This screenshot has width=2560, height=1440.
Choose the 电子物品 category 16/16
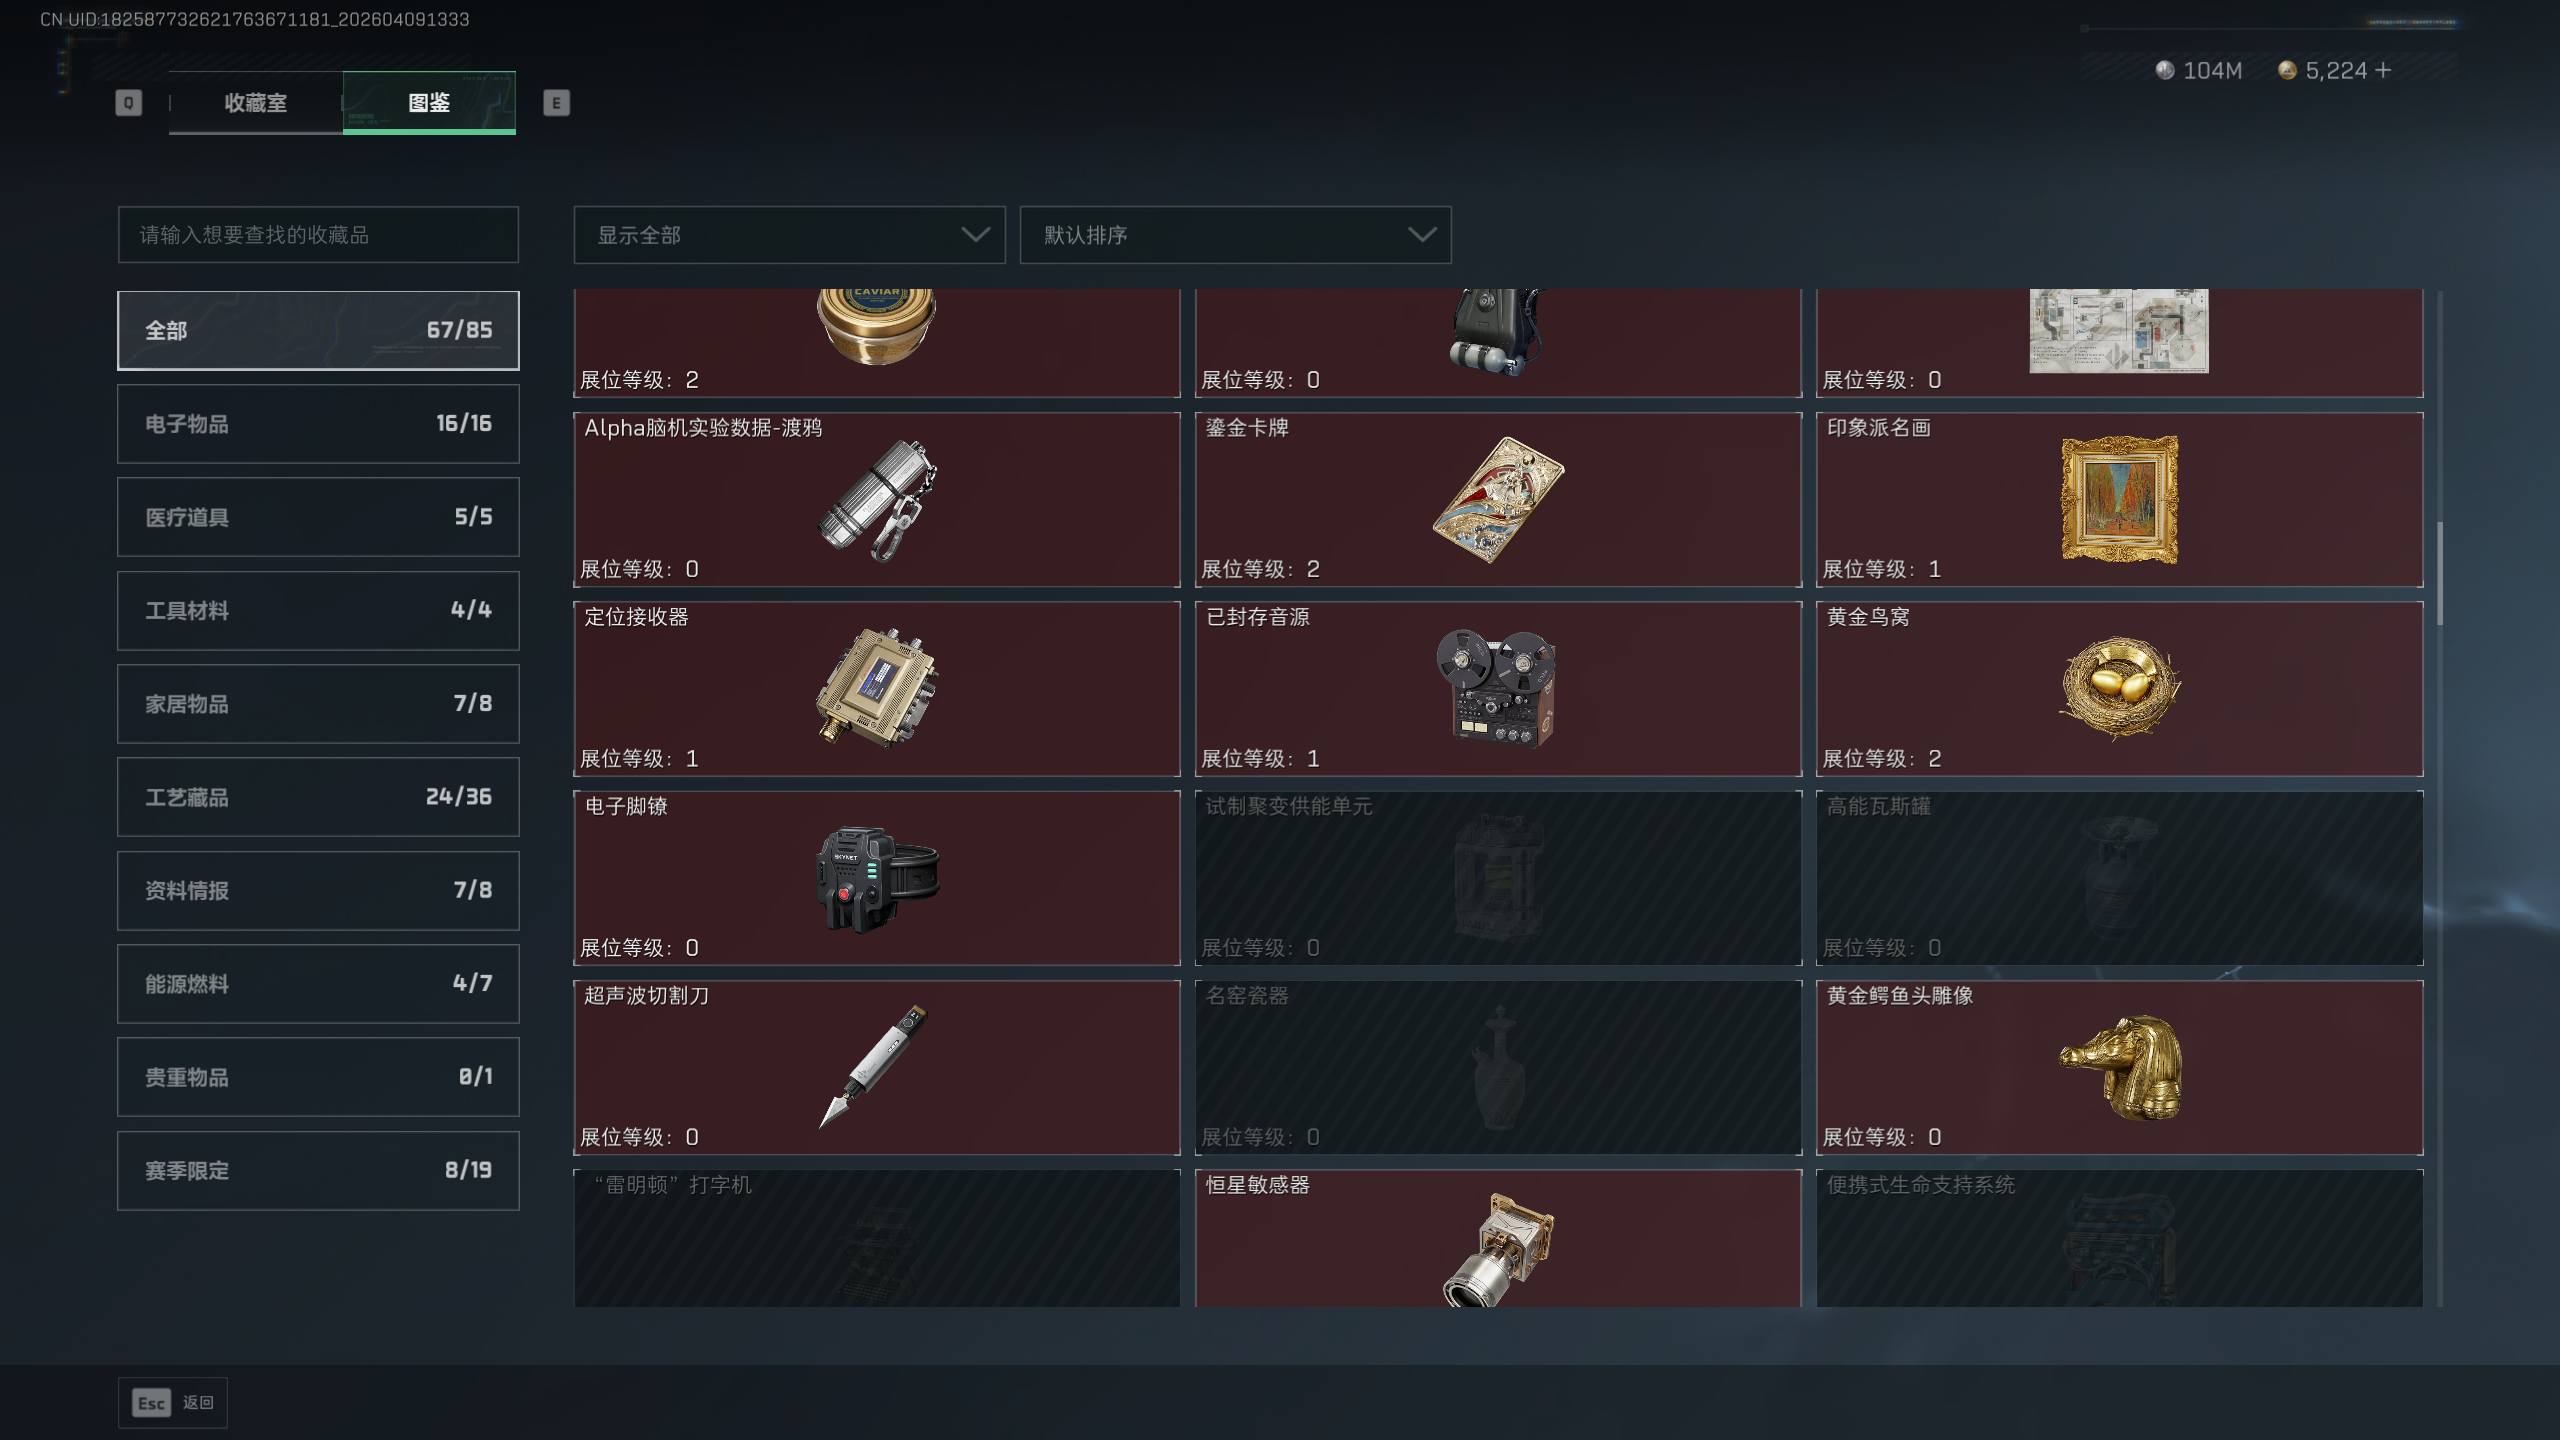(x=318, y=423)
